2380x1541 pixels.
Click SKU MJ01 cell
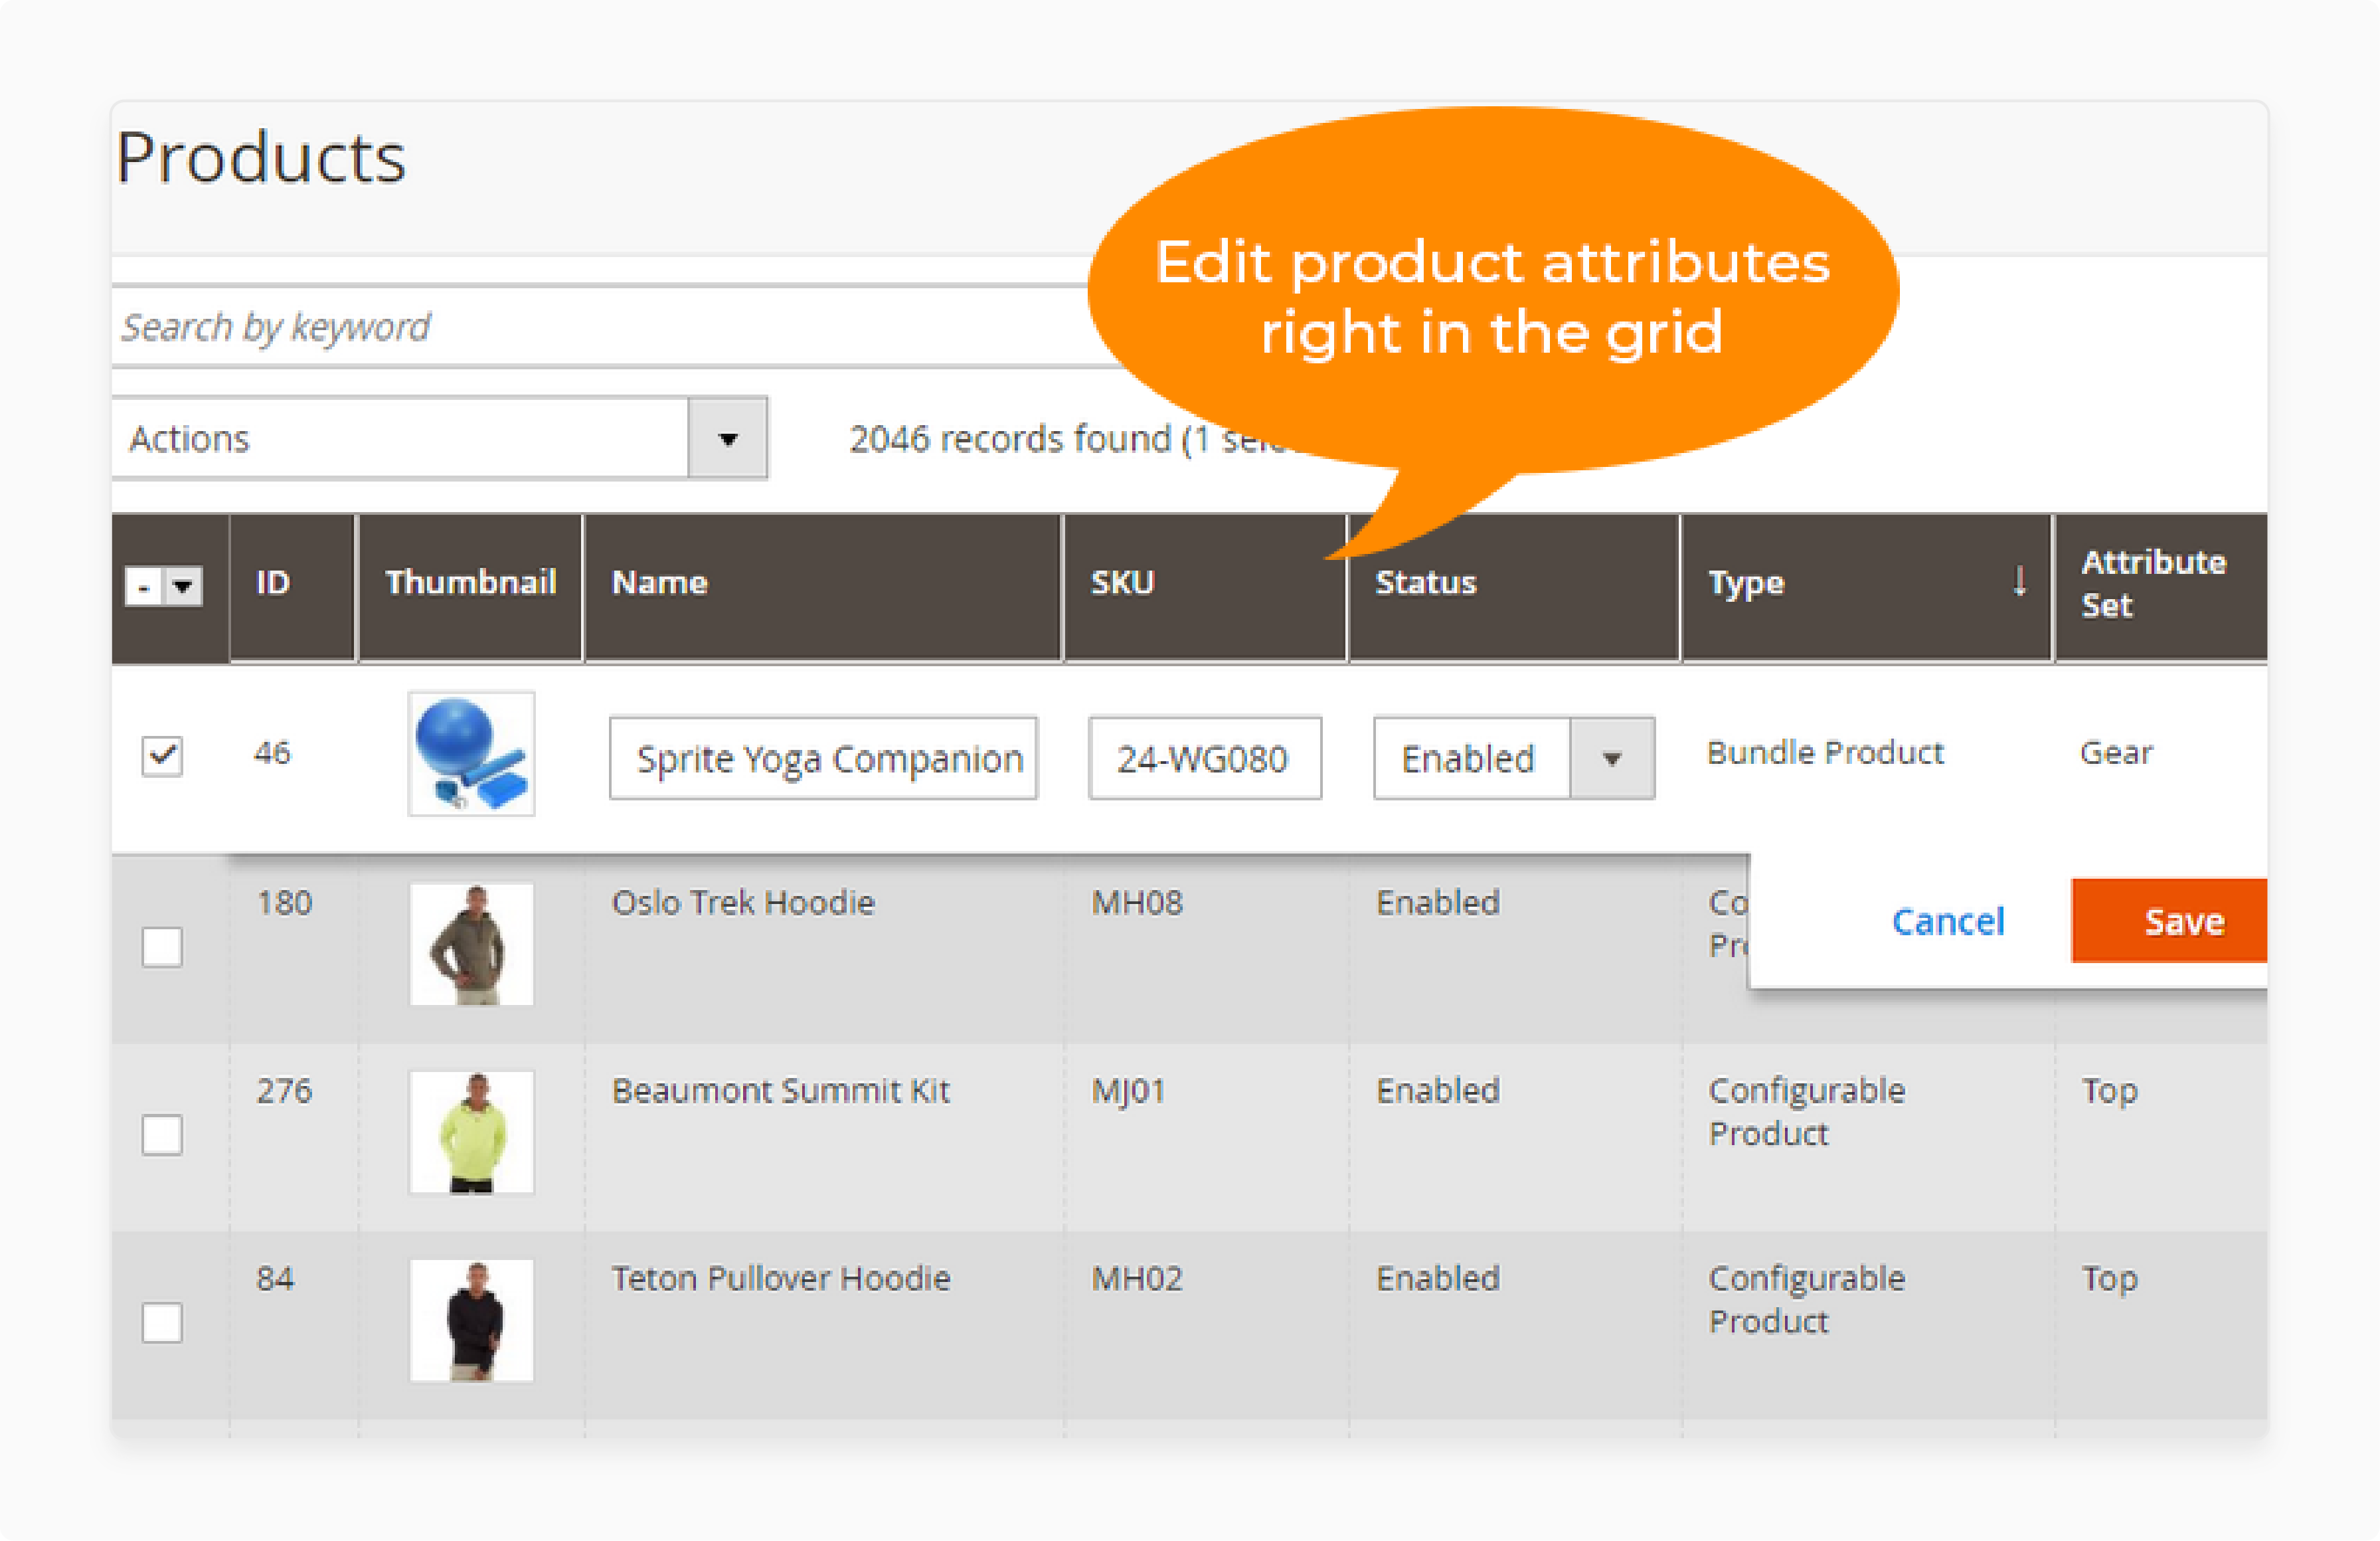(x=1128, y=1090)
